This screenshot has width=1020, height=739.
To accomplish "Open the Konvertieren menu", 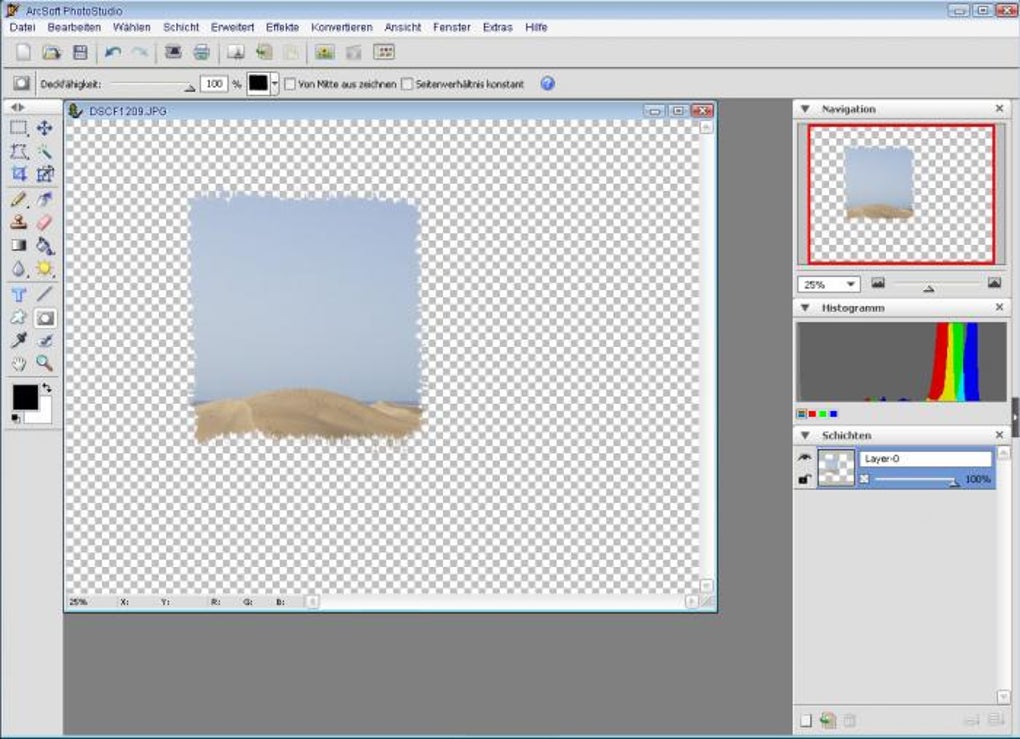I will coord(342,27).
